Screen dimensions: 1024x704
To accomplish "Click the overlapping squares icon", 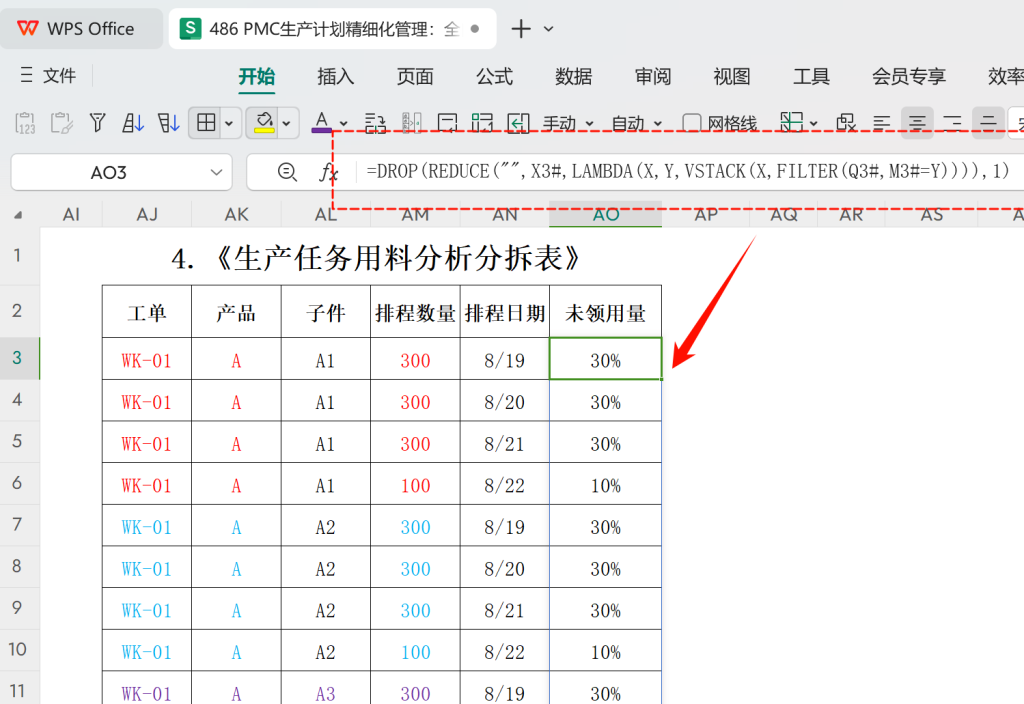I will click(846, 123).
